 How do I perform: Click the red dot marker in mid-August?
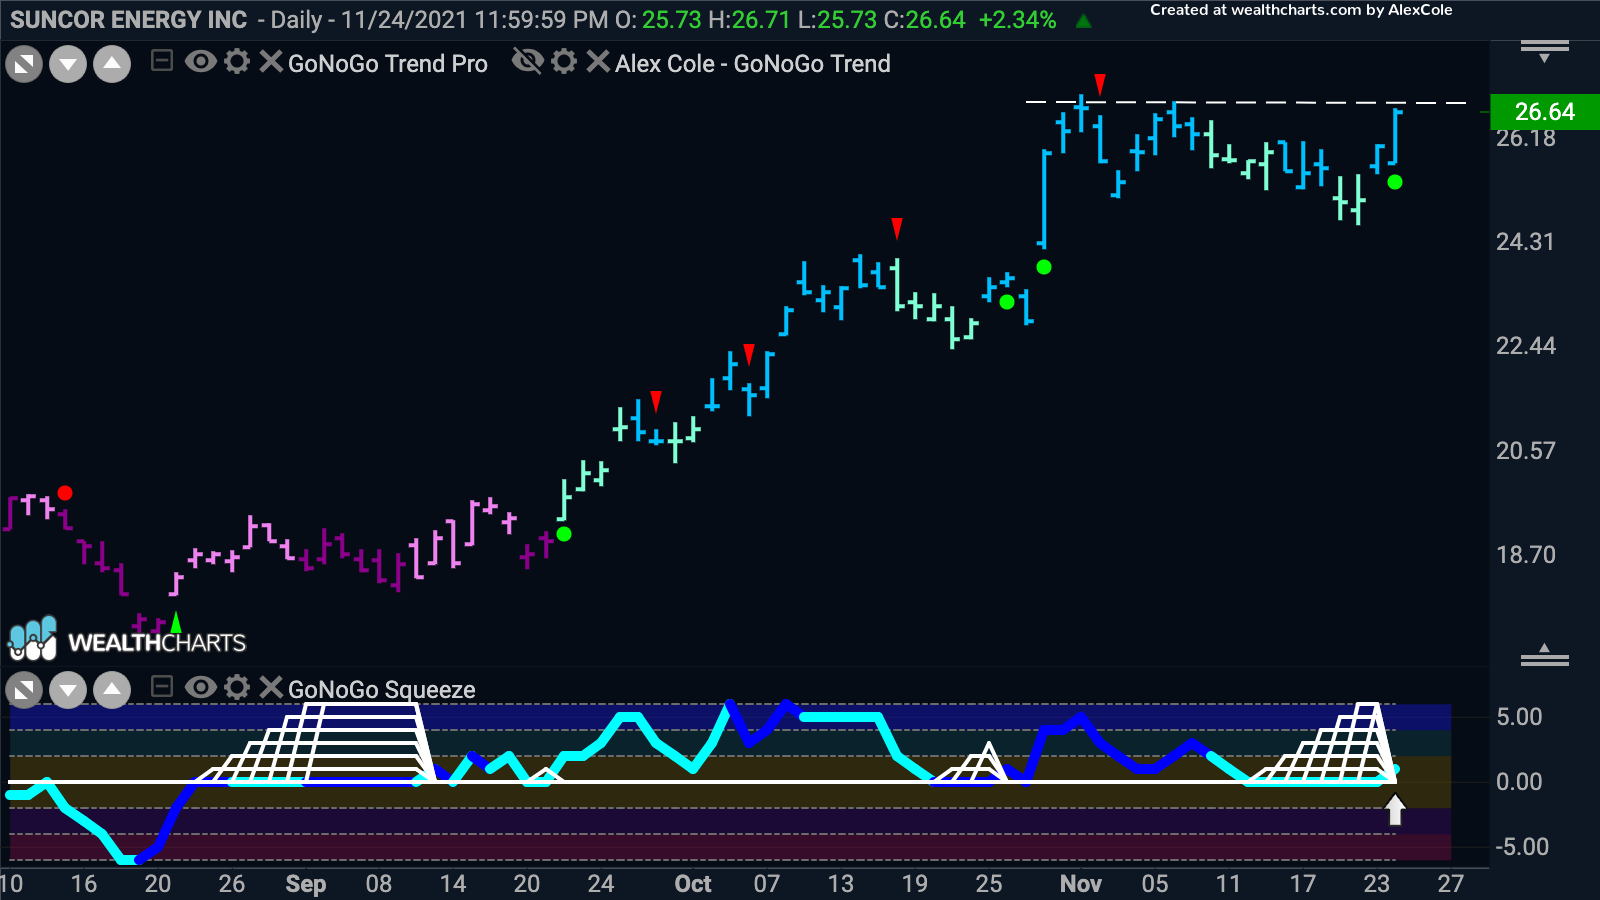pos(65,493)
